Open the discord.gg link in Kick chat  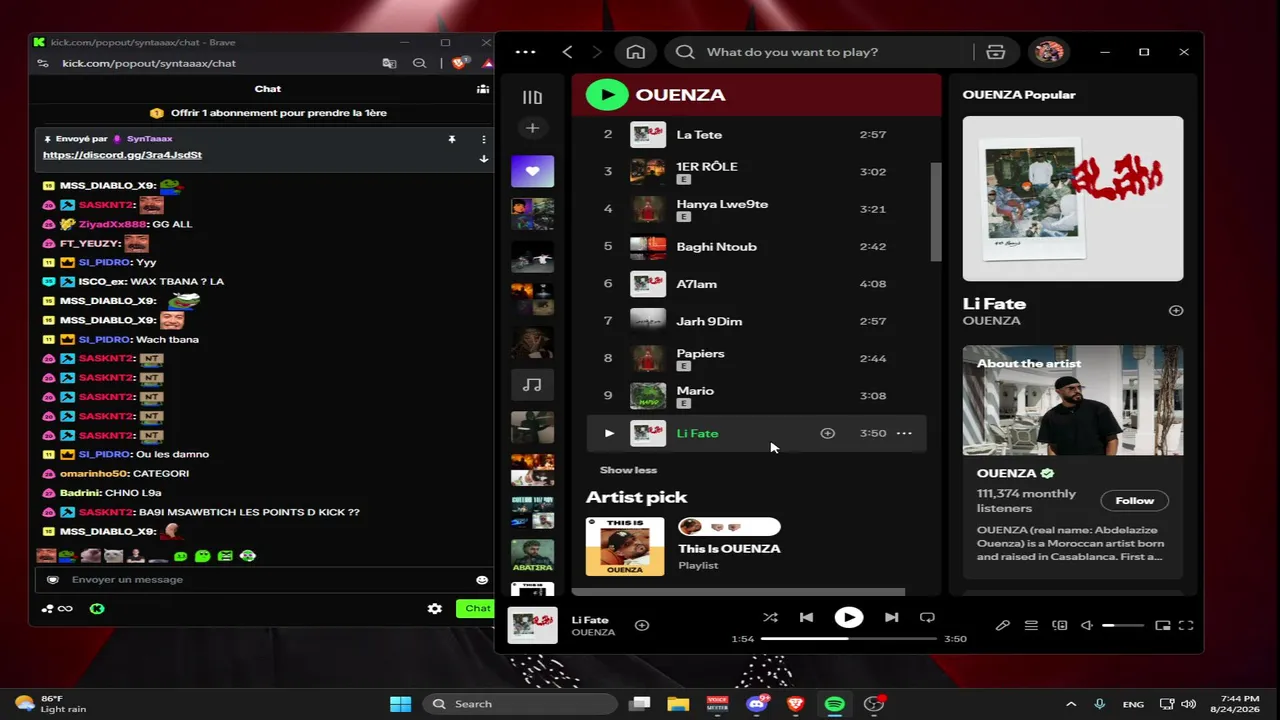(122, 155)
